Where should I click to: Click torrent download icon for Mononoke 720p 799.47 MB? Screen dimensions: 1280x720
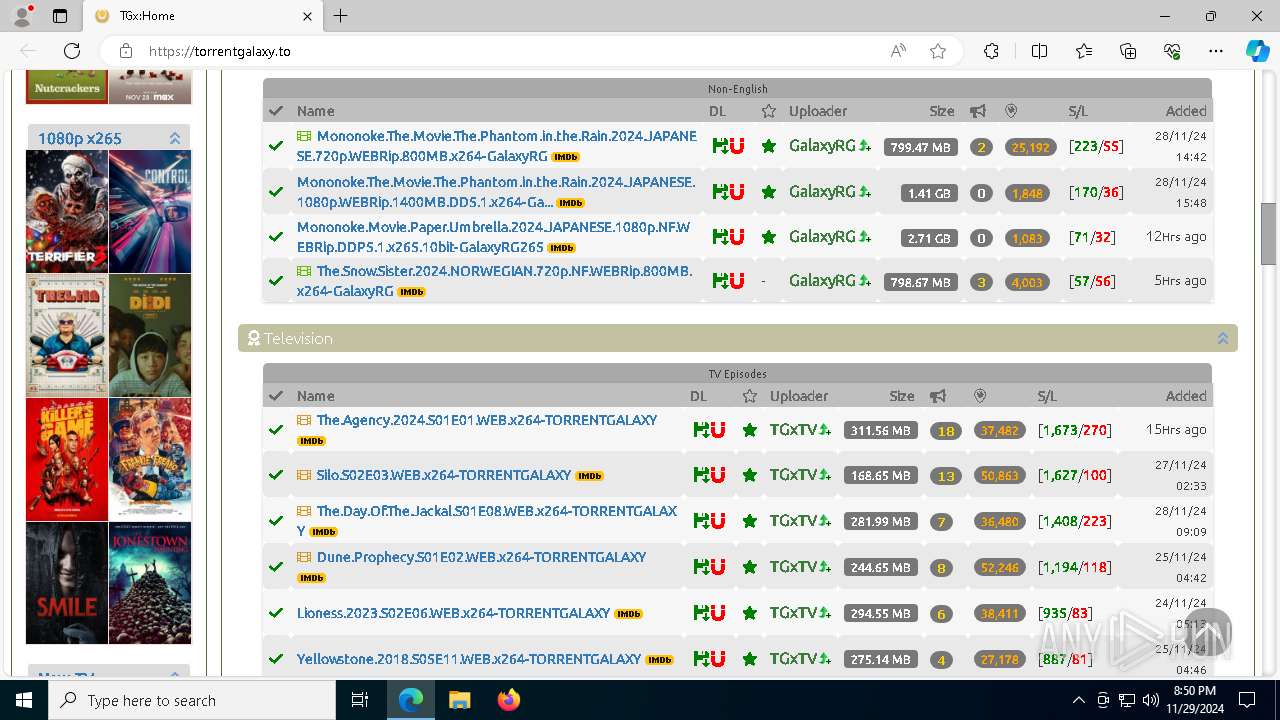[719, 146]
